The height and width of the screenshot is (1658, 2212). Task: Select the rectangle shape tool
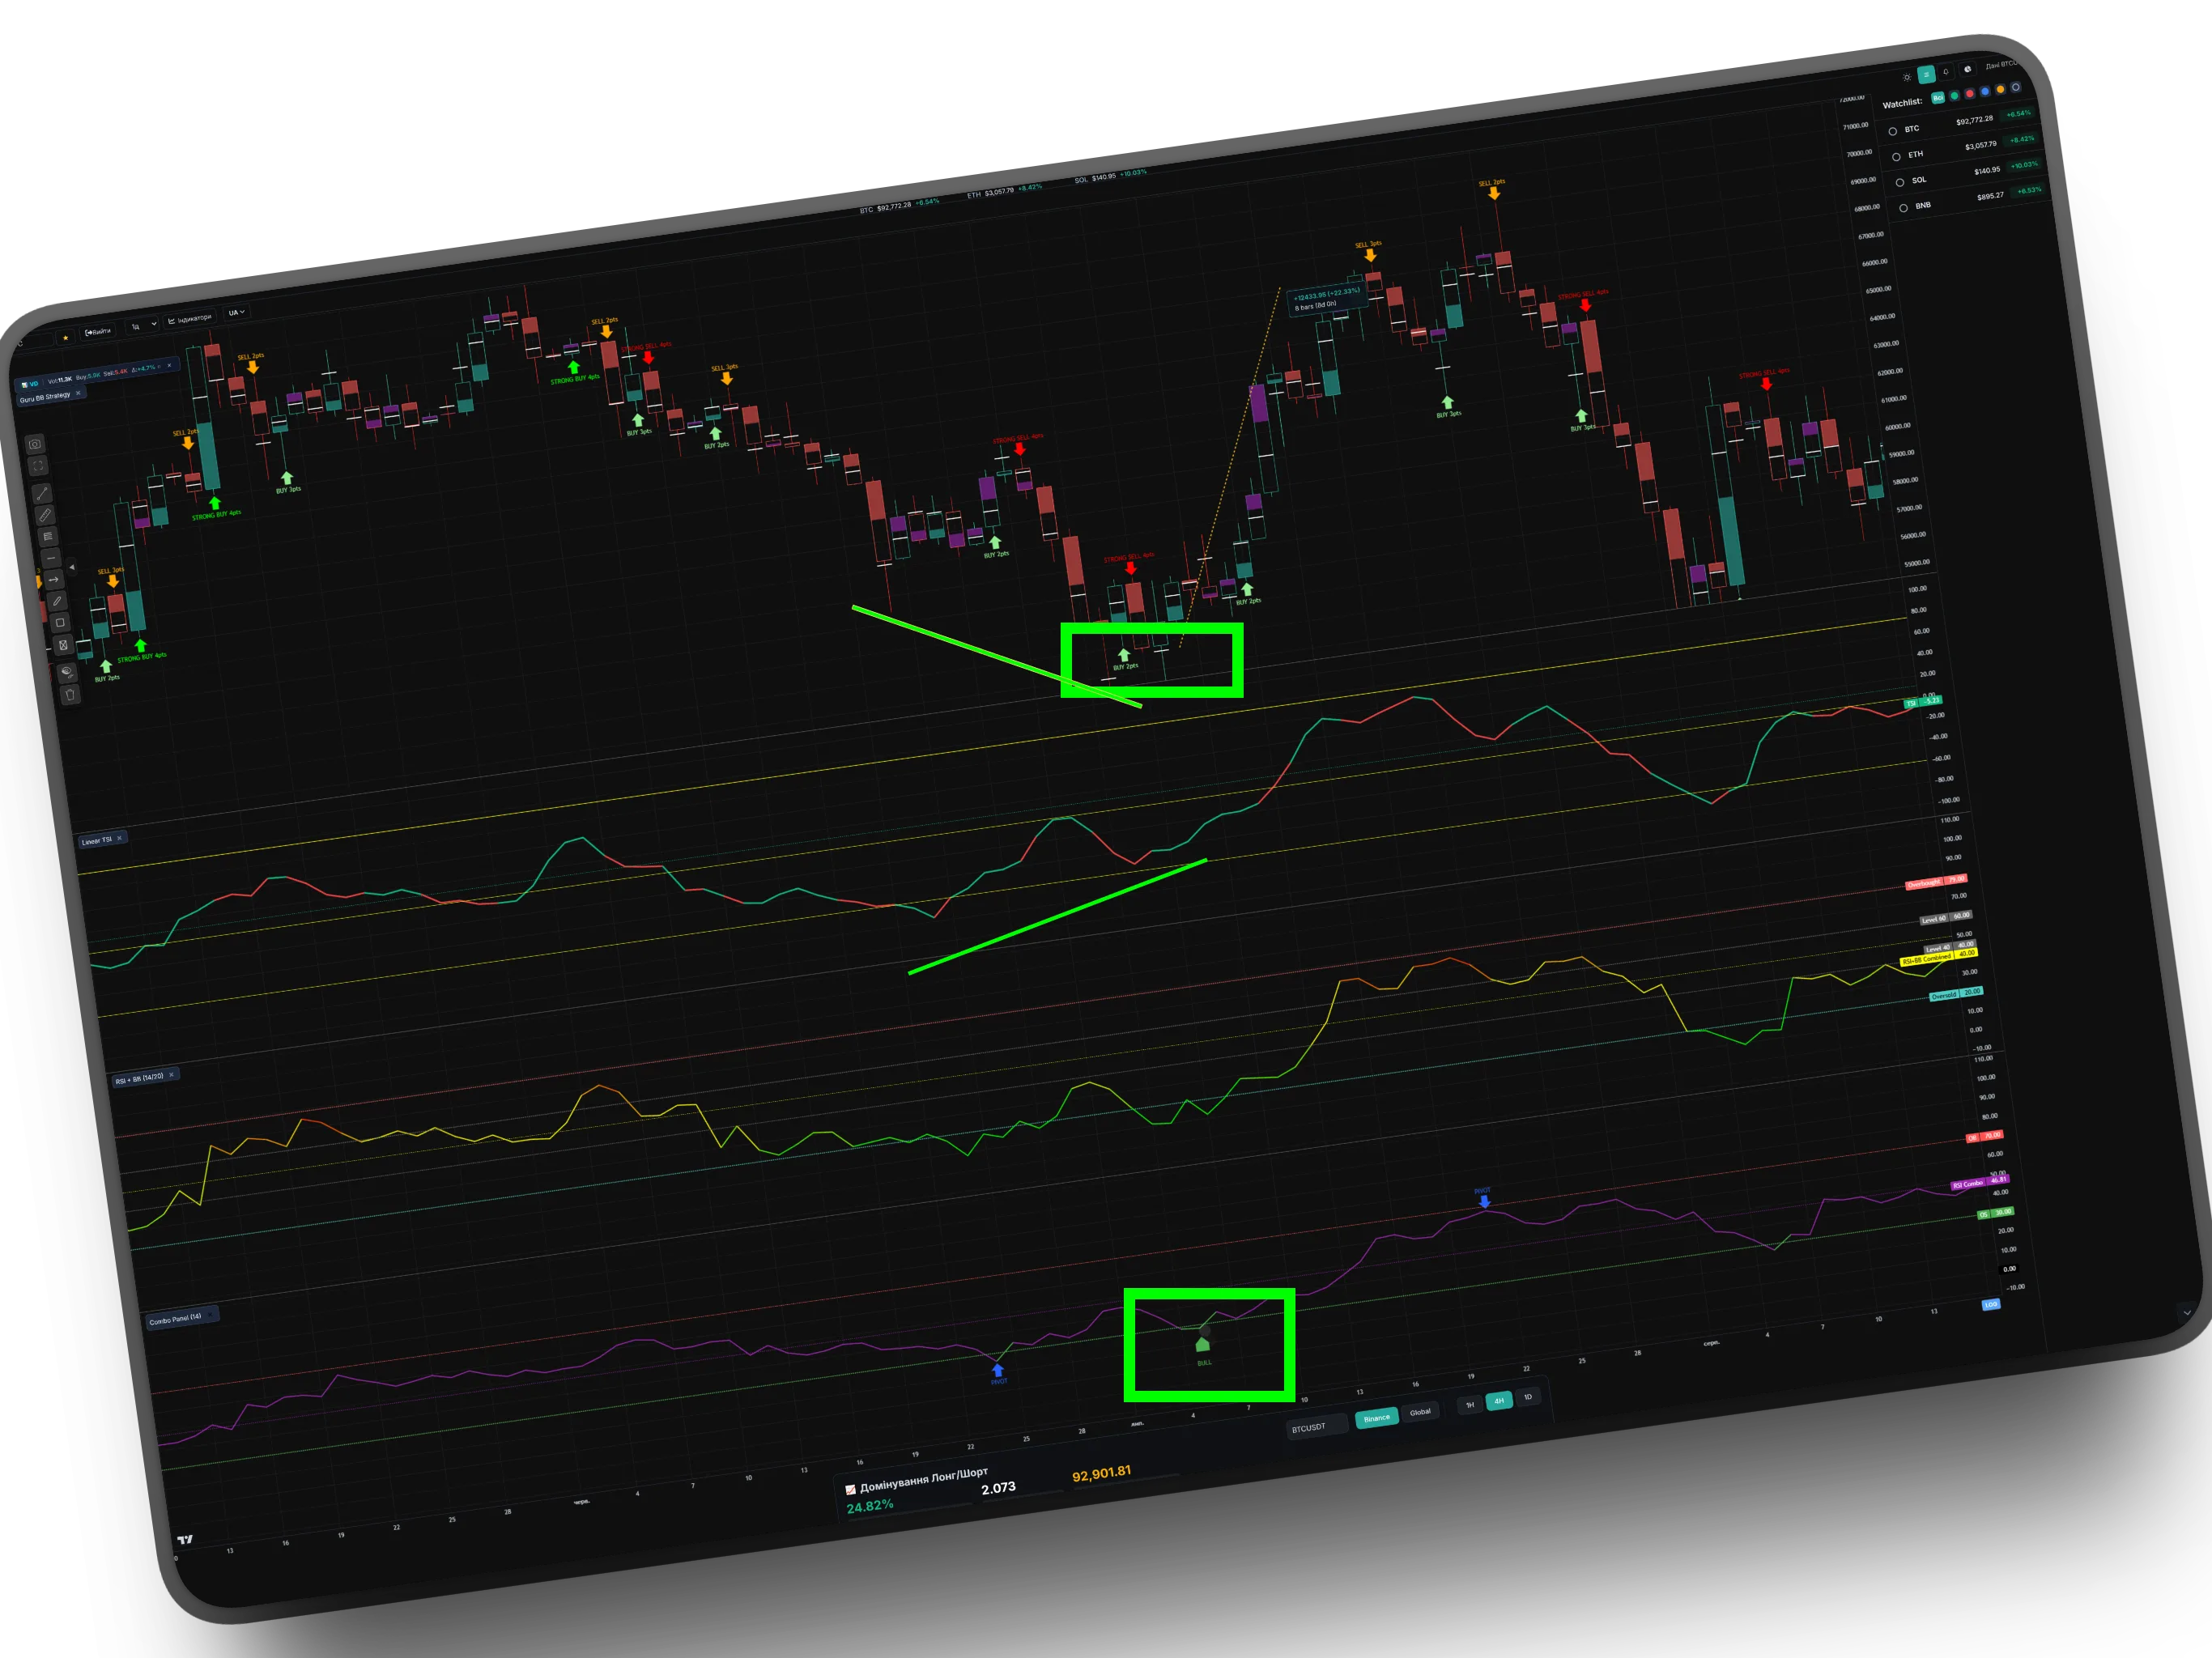point(60,623)
